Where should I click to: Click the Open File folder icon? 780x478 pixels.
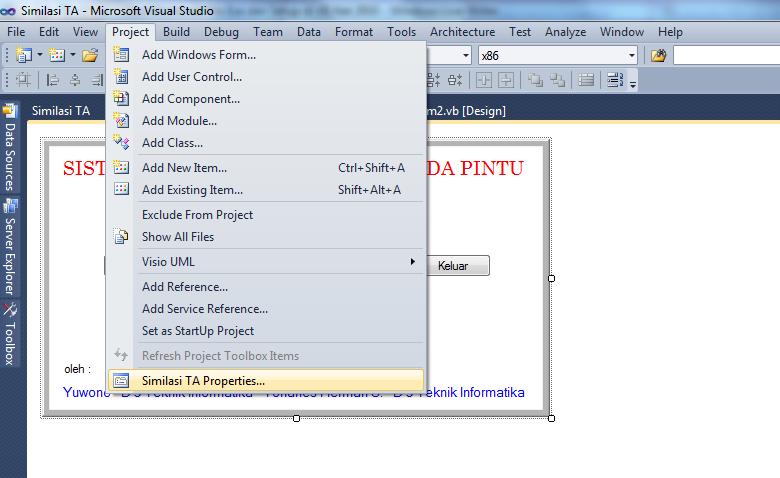[90, 55]
